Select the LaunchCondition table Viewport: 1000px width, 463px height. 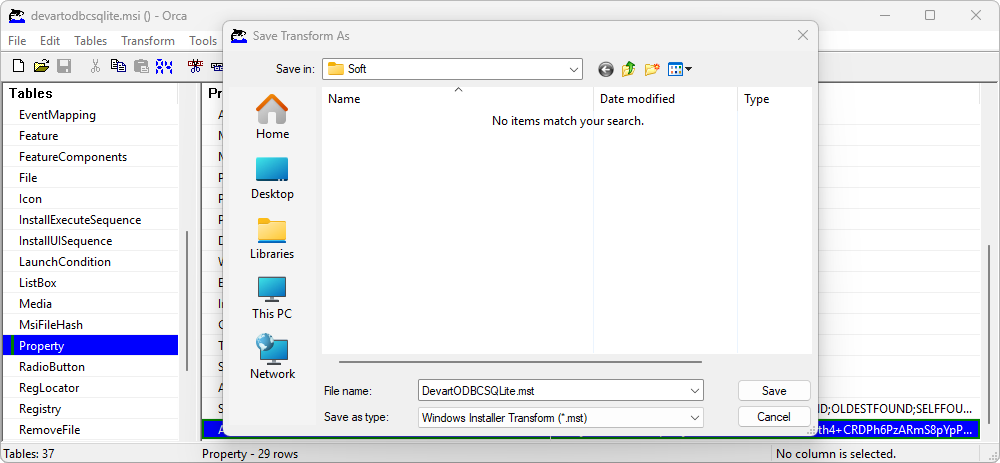point(91,262)
